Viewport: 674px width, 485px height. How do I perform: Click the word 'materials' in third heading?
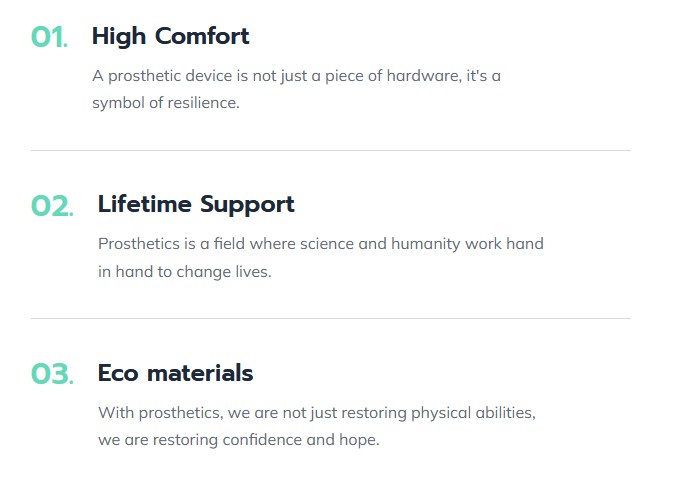click(x=200, y=373)
